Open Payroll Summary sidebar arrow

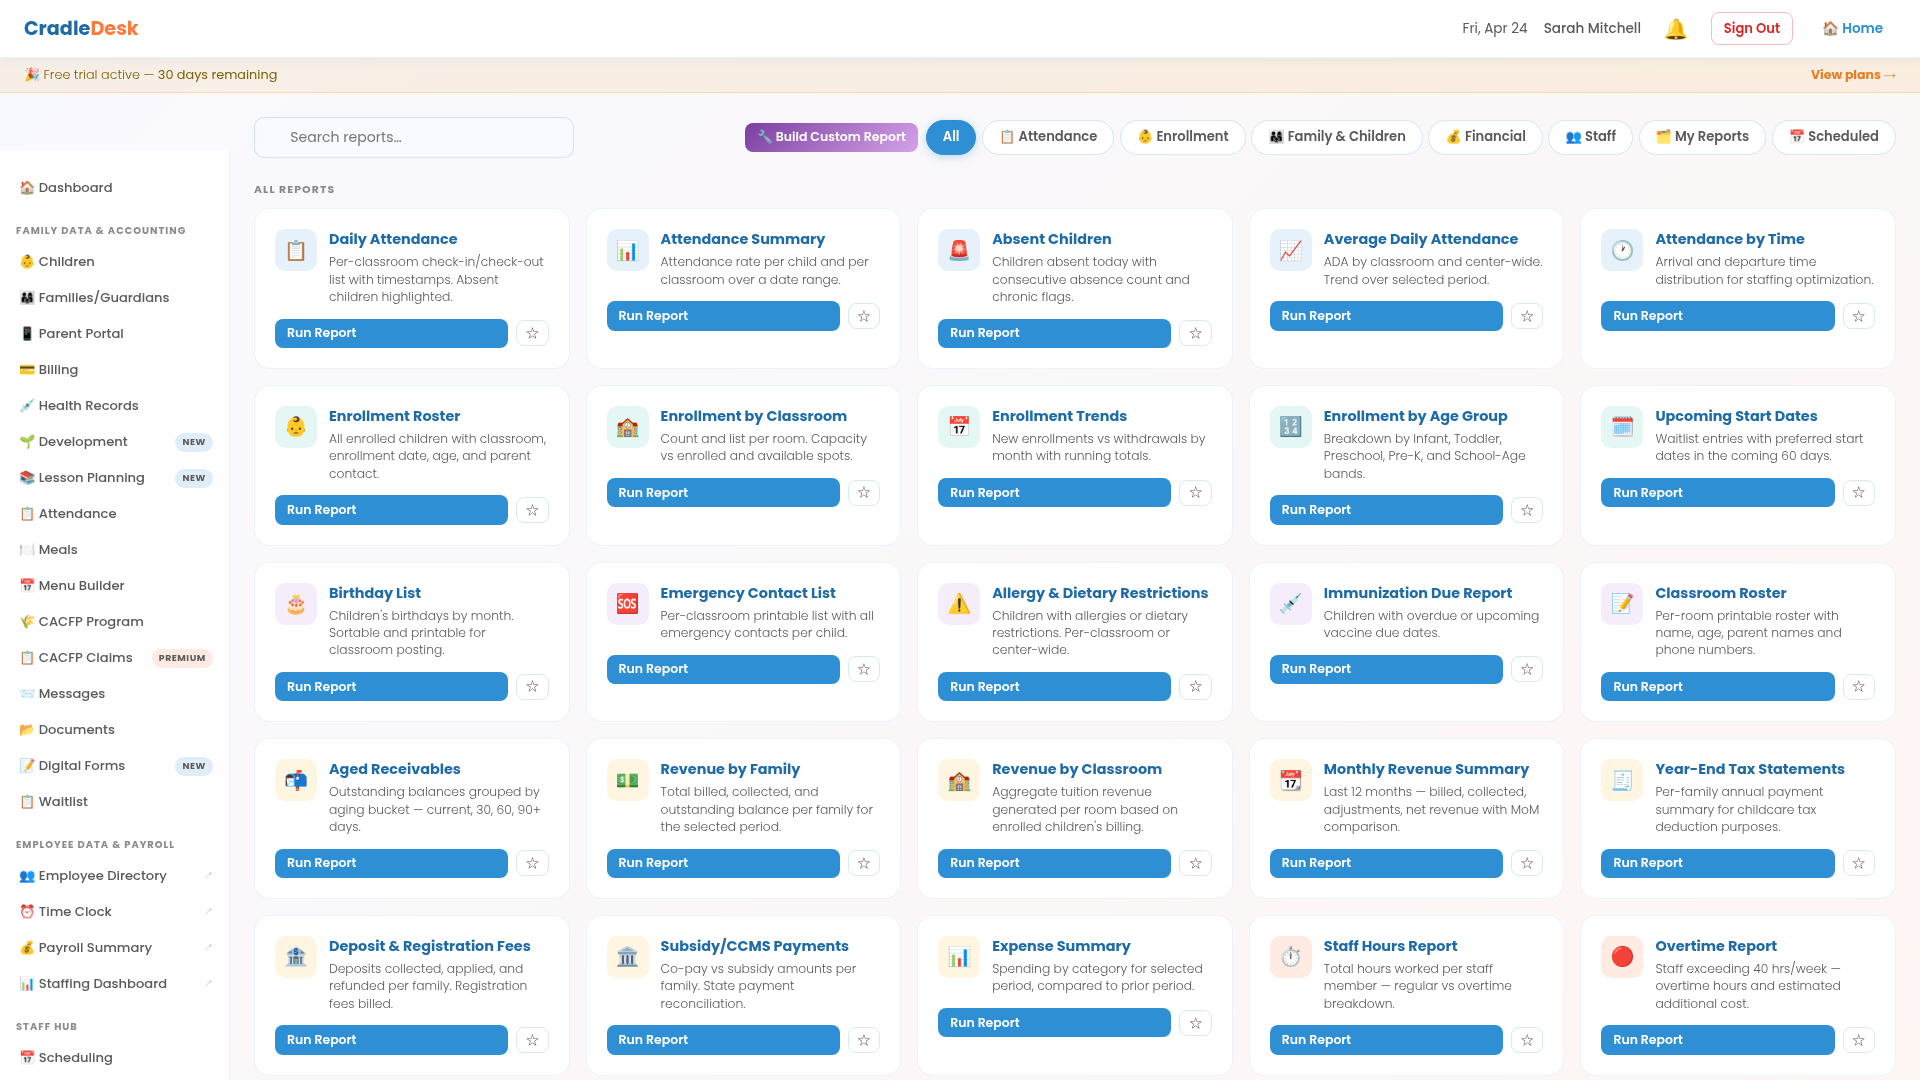pos(208,948)
